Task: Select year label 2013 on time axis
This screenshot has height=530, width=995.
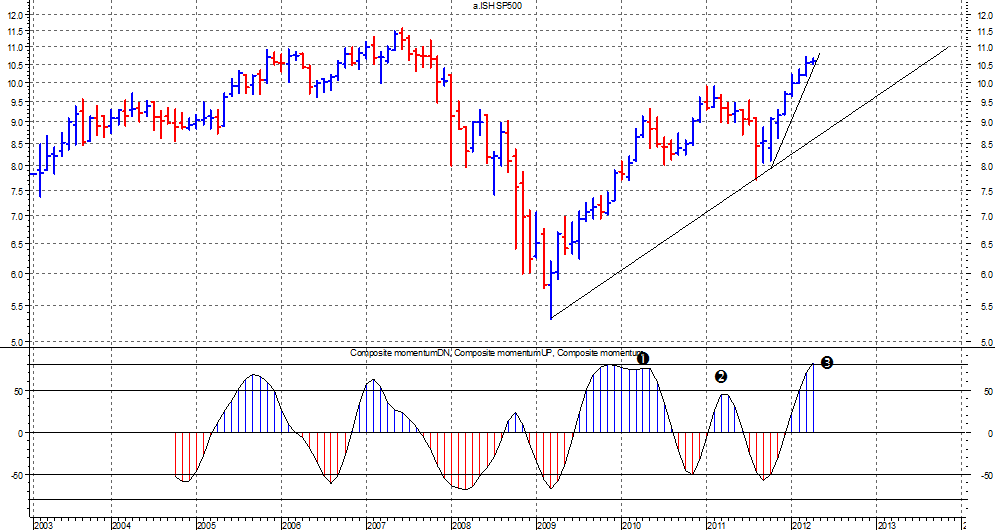Action: (x=886, y=525)
